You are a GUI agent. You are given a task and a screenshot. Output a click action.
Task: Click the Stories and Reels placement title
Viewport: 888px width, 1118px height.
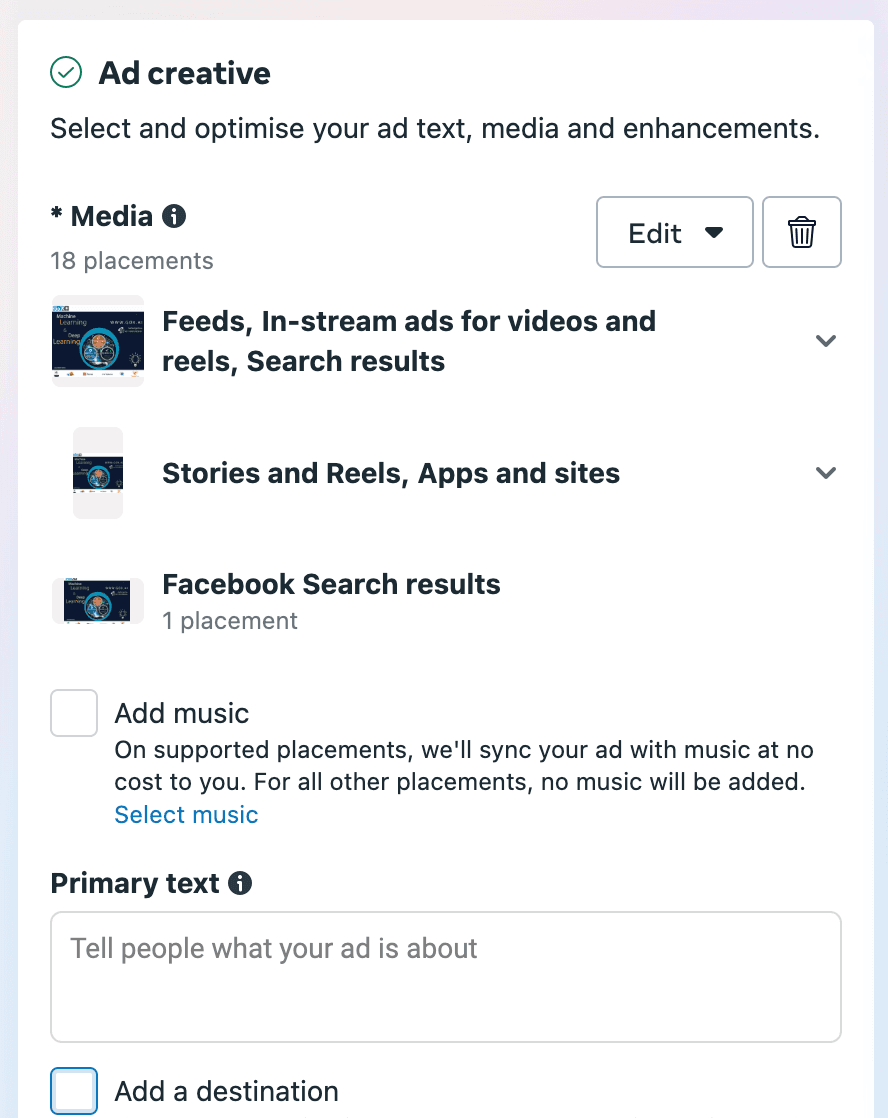point(391,473)
